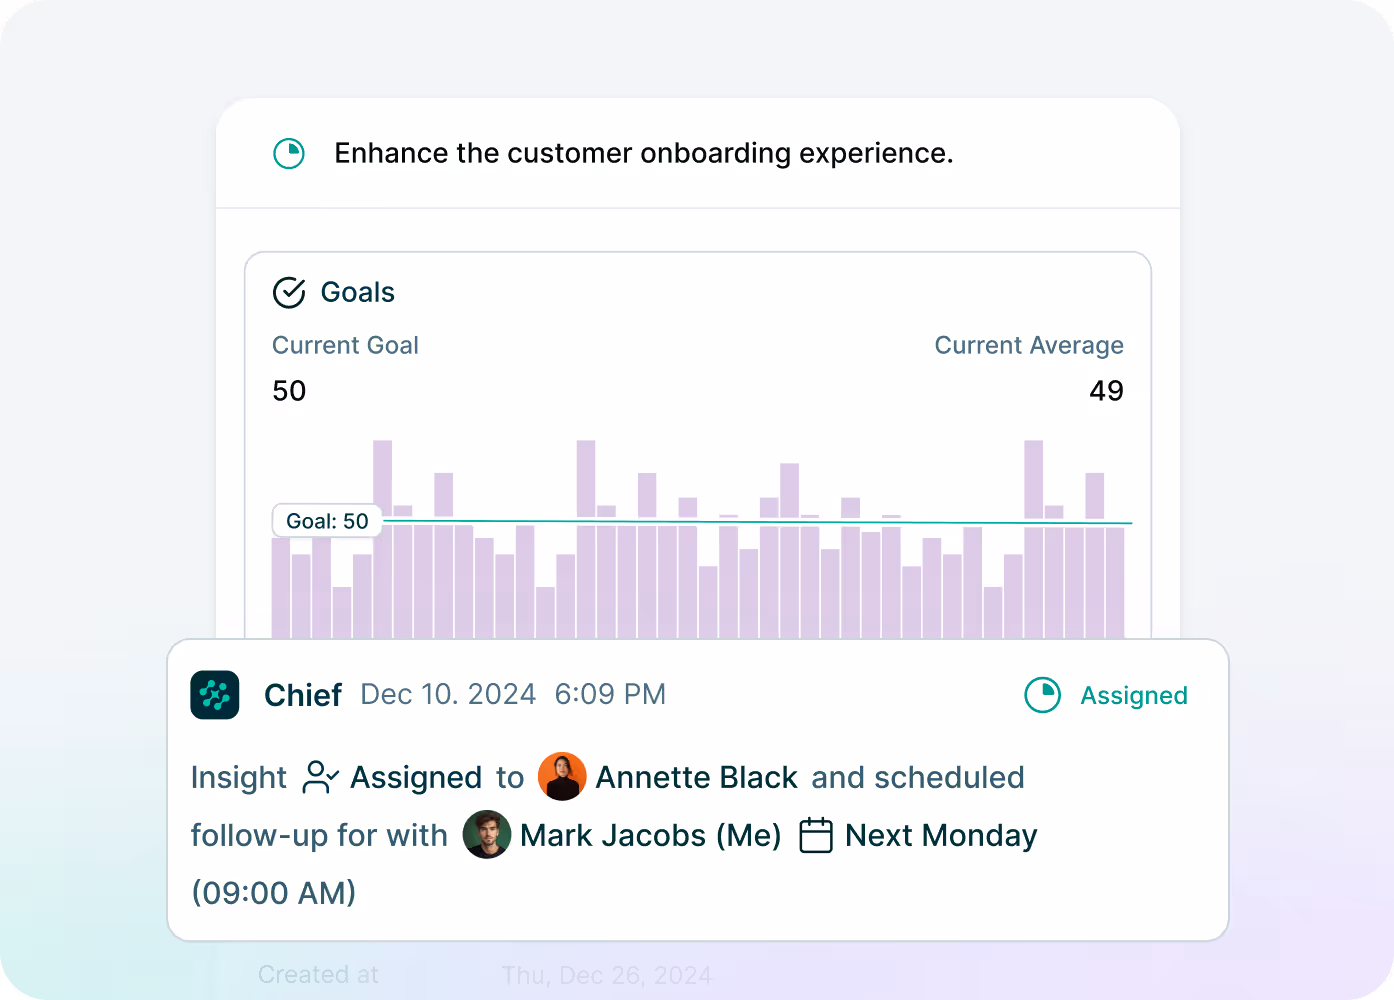The width and height of the screenshot is (1394, 1000).
Task: Click the Chief app logo icon
Action: click(215, 695)
